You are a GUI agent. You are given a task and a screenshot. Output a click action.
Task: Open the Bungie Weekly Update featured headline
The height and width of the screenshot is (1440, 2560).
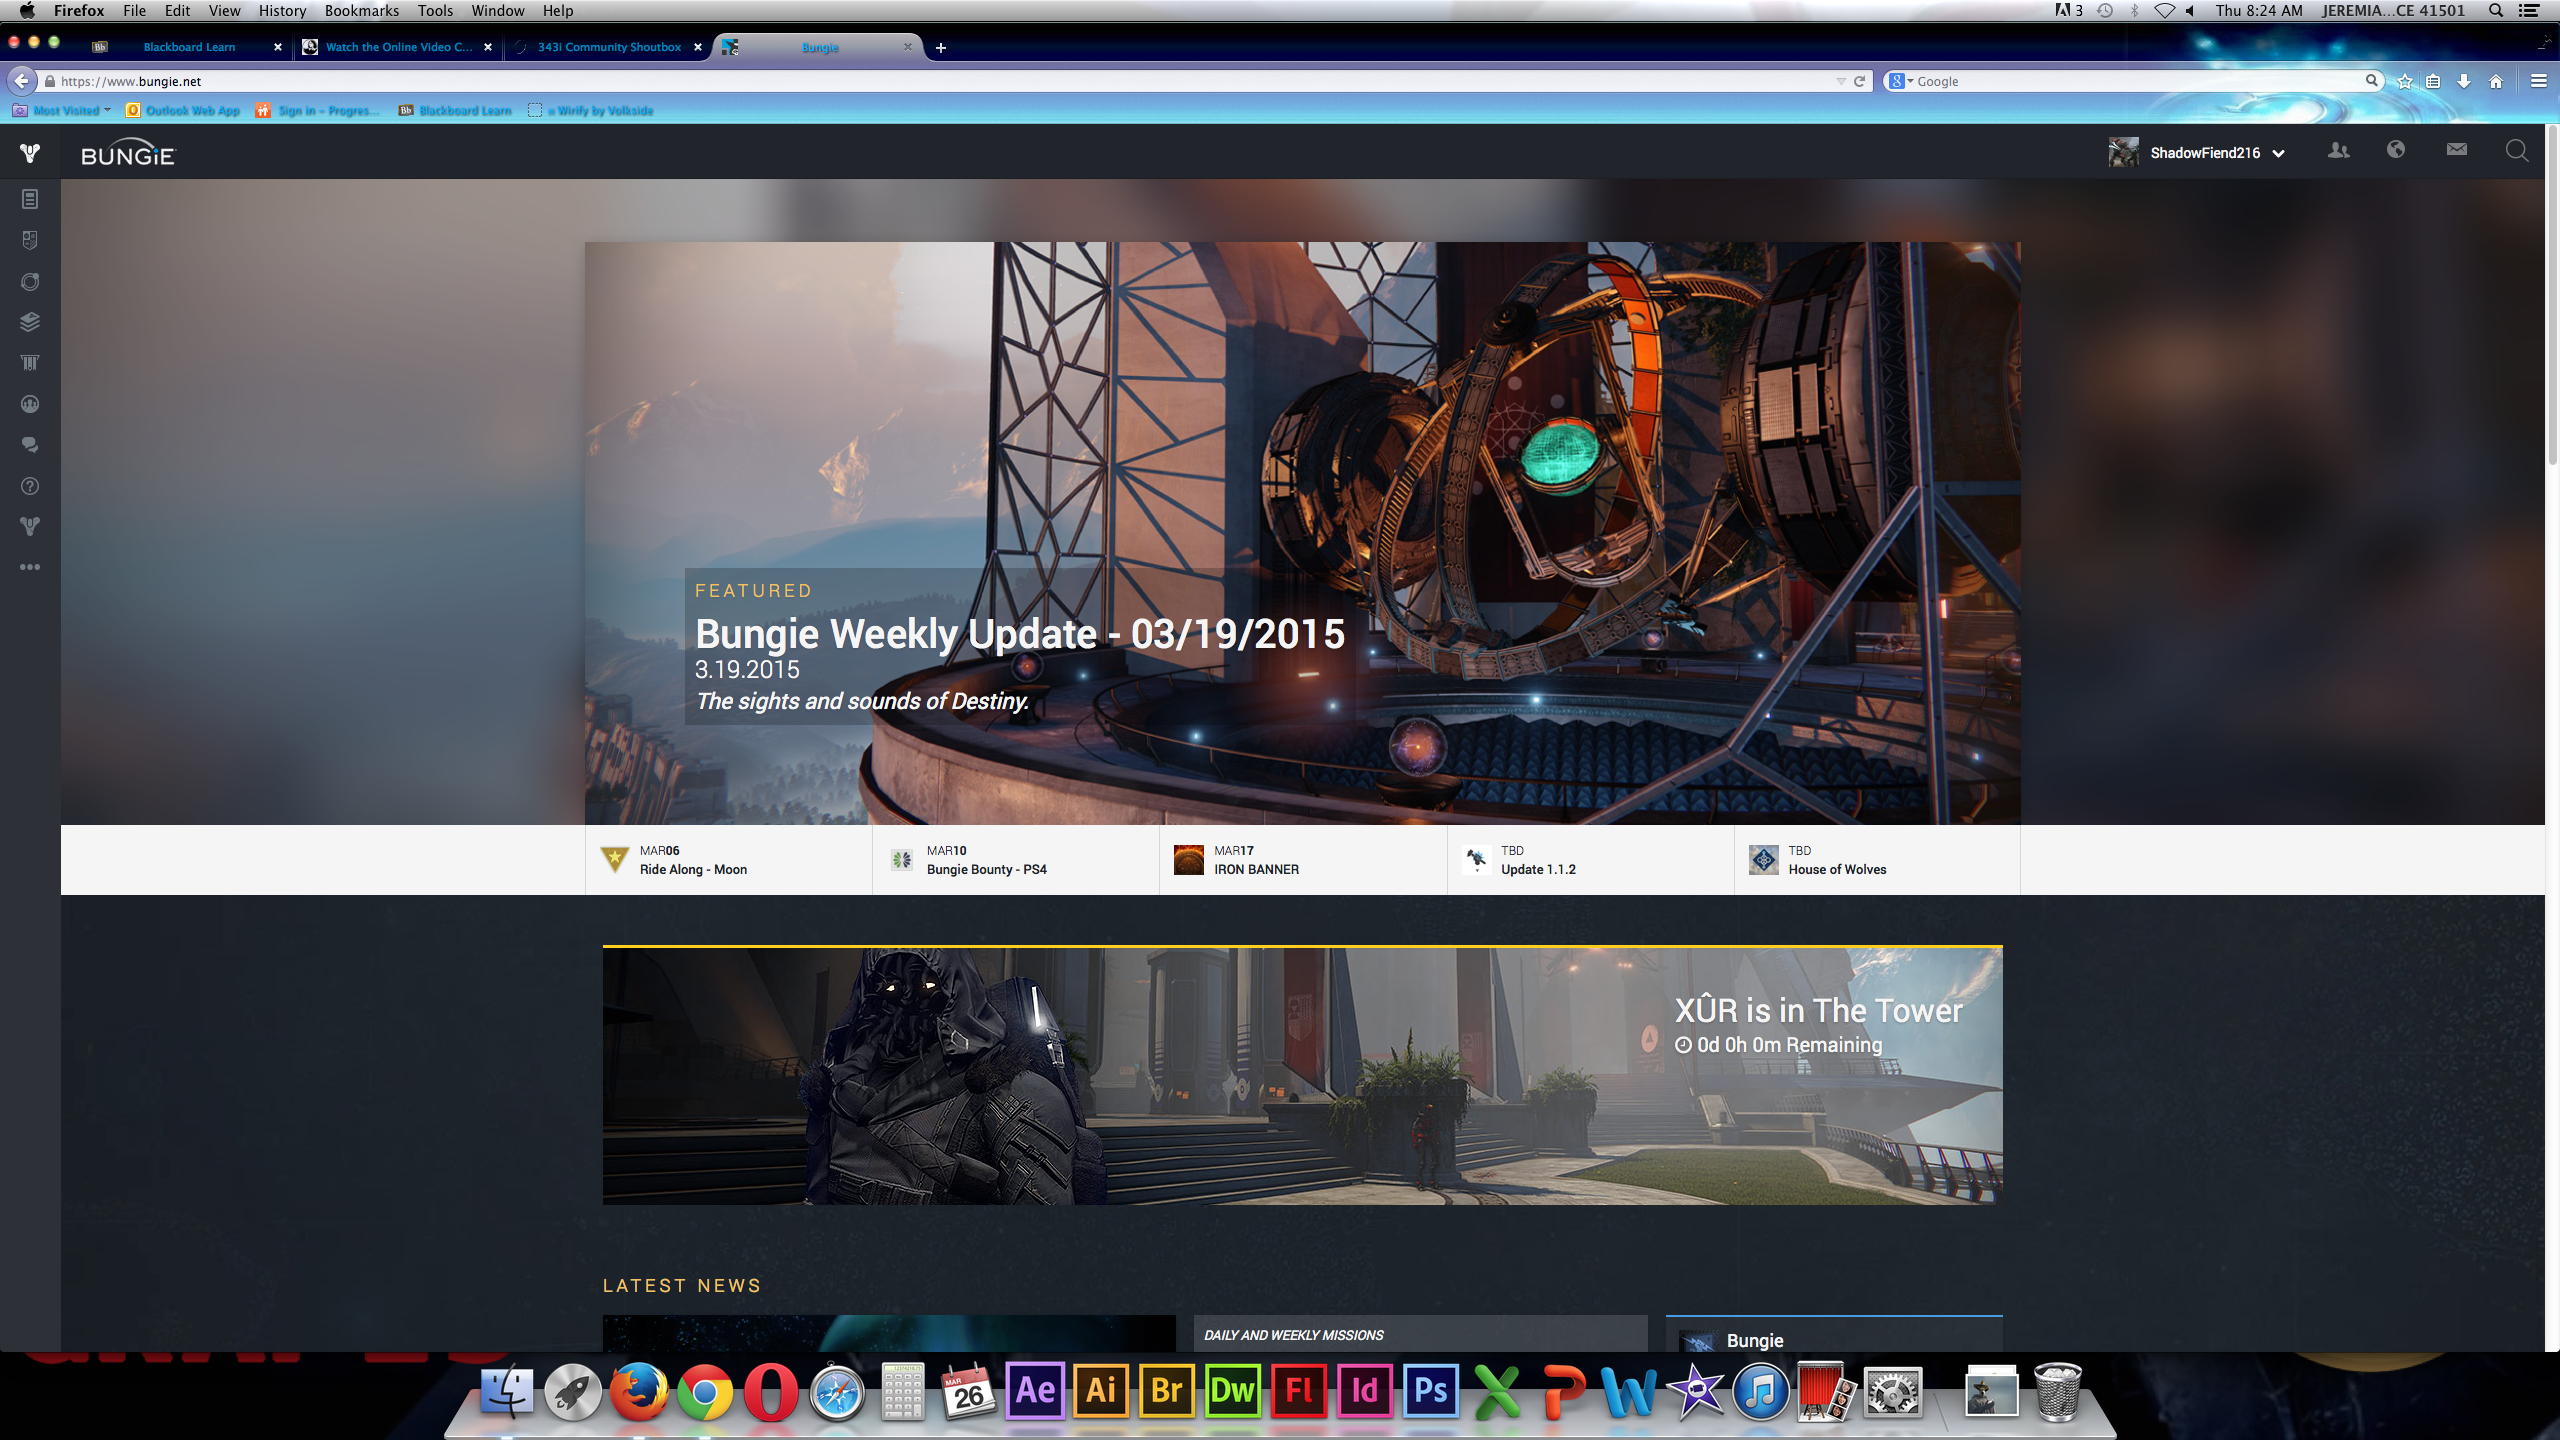[x=1019, y=634]
